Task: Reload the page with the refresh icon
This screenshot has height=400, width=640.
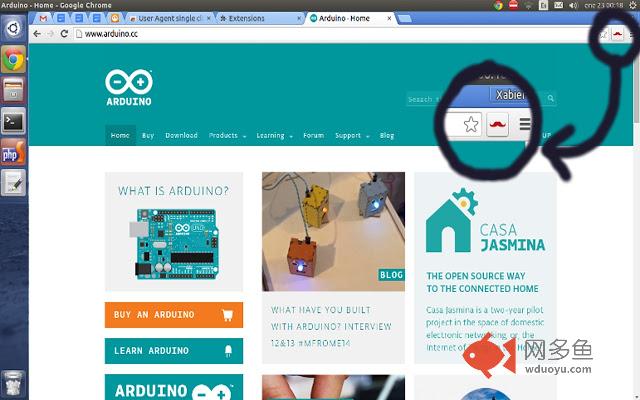Action: pos(64,34)
